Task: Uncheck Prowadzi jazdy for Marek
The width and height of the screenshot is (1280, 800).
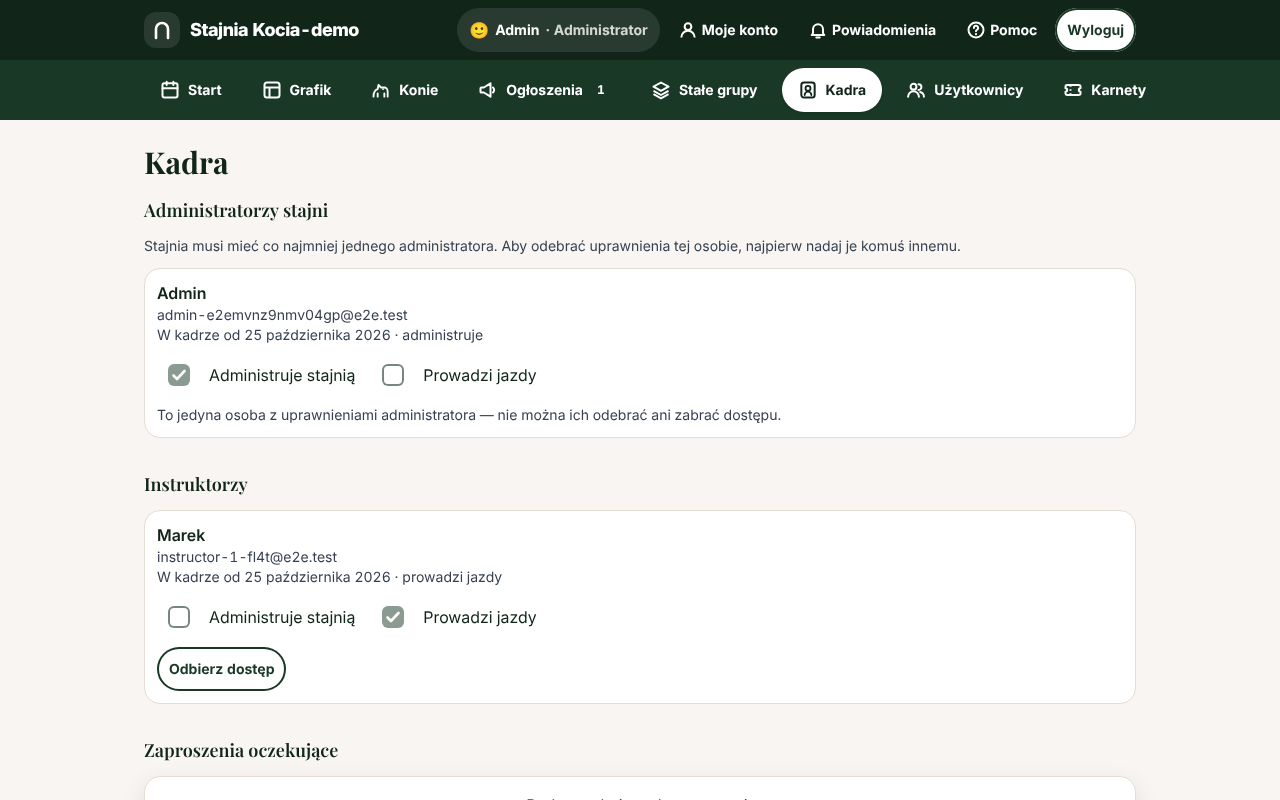Action: tap(393, 617)
